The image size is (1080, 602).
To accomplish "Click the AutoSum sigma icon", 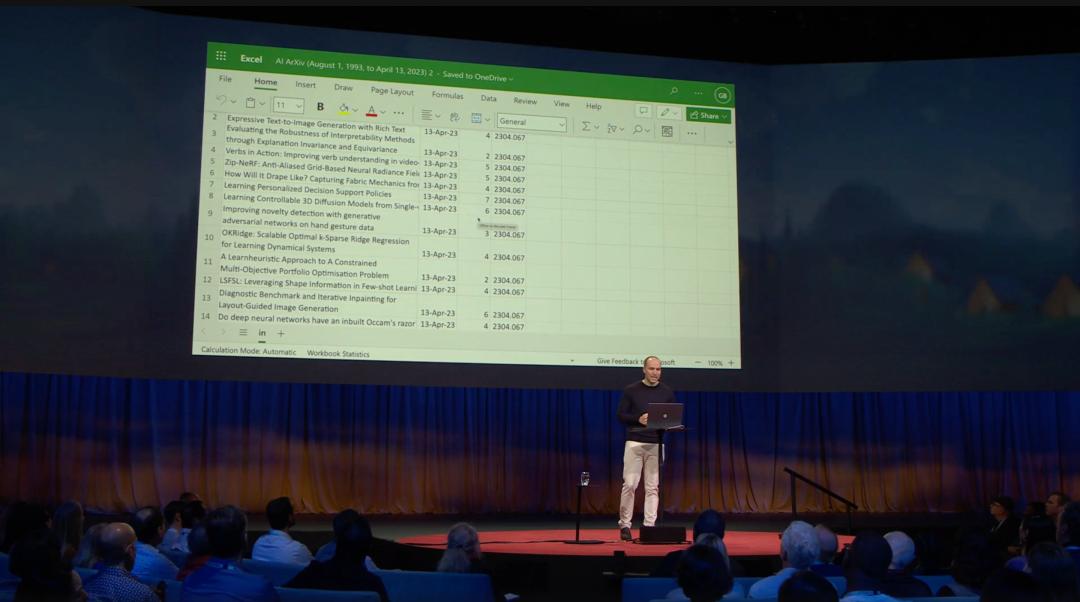I will [585, 126].
